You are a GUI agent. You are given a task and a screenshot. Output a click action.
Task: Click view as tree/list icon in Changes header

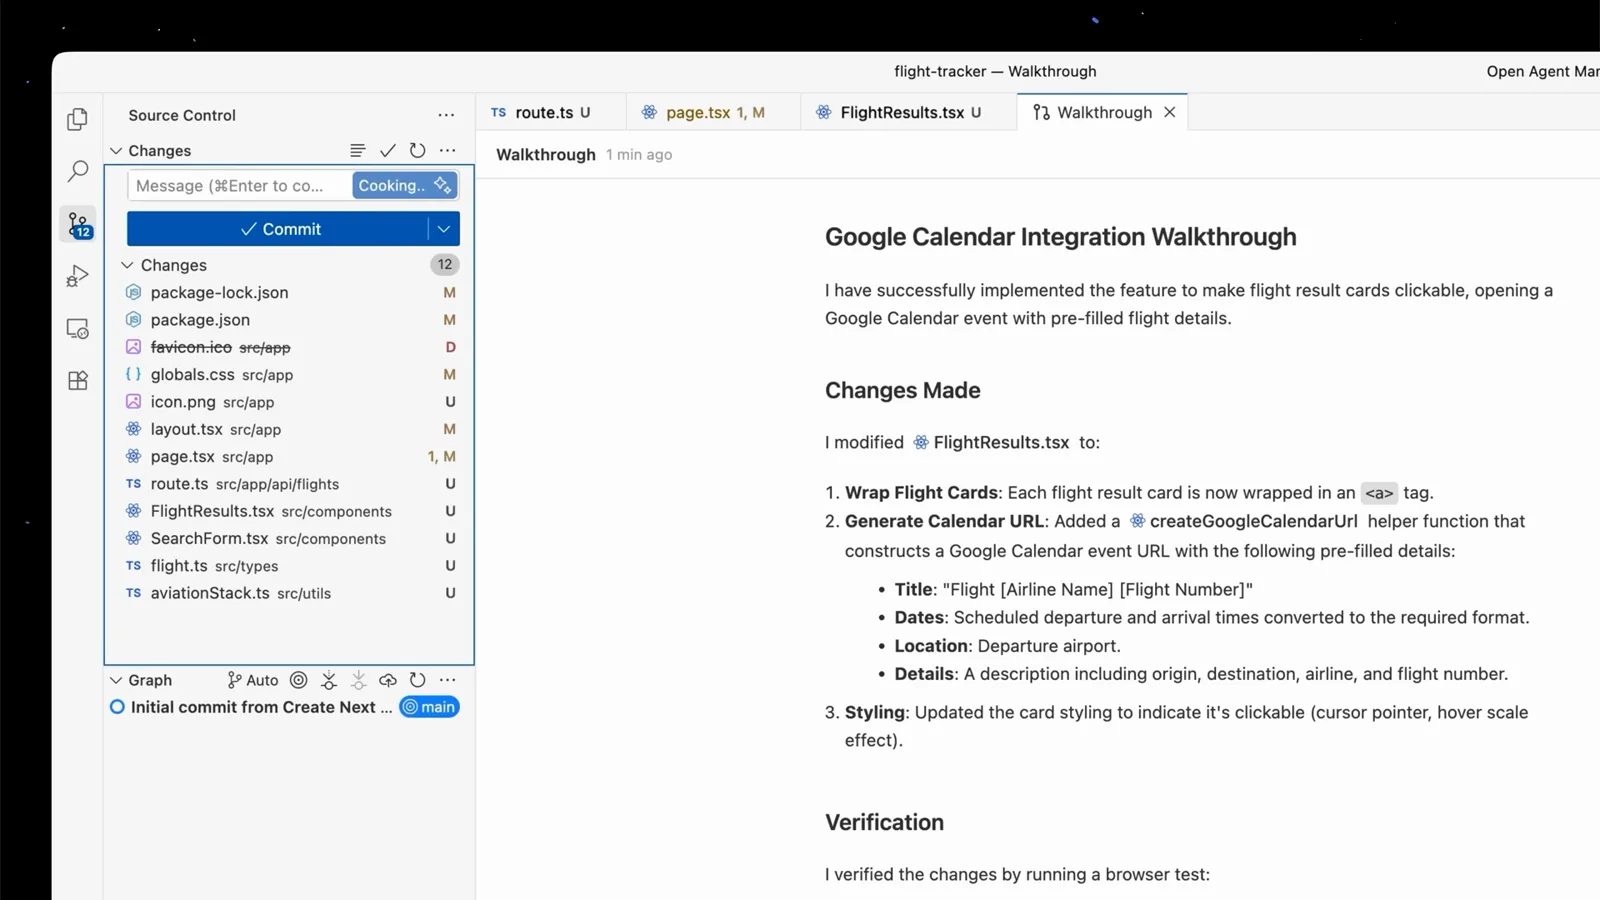[358, 150]
